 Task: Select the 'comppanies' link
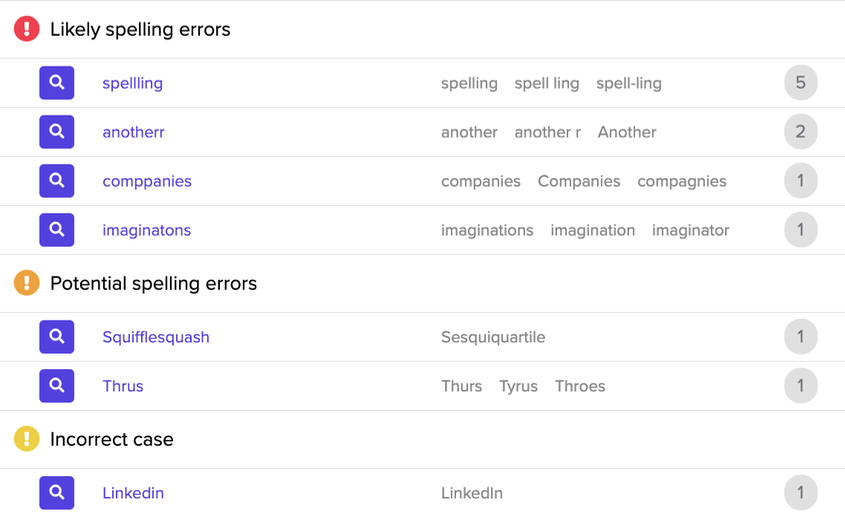[x=147, y=182]
